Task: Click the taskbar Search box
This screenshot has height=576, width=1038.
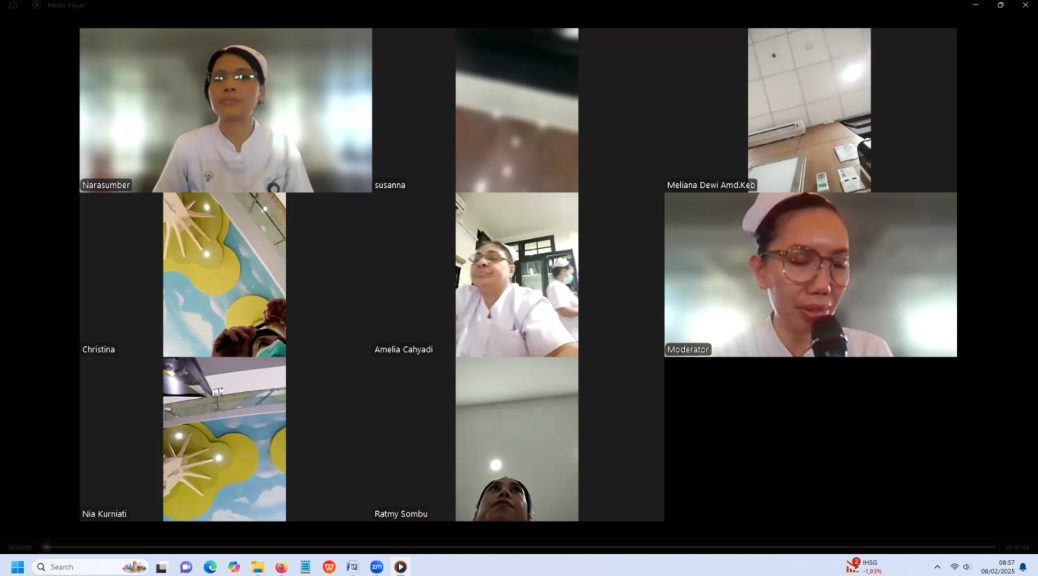Action: tap(90, 567)
